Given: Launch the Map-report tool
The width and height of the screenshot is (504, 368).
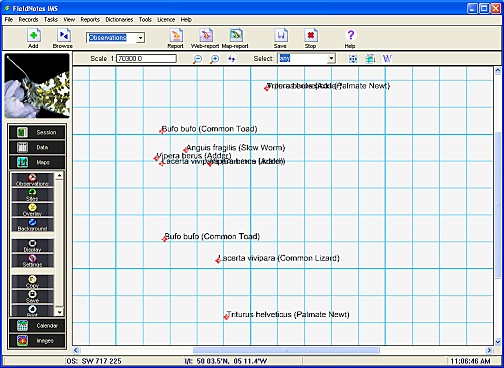Looking at the screenshot, I should pos(236,35).
